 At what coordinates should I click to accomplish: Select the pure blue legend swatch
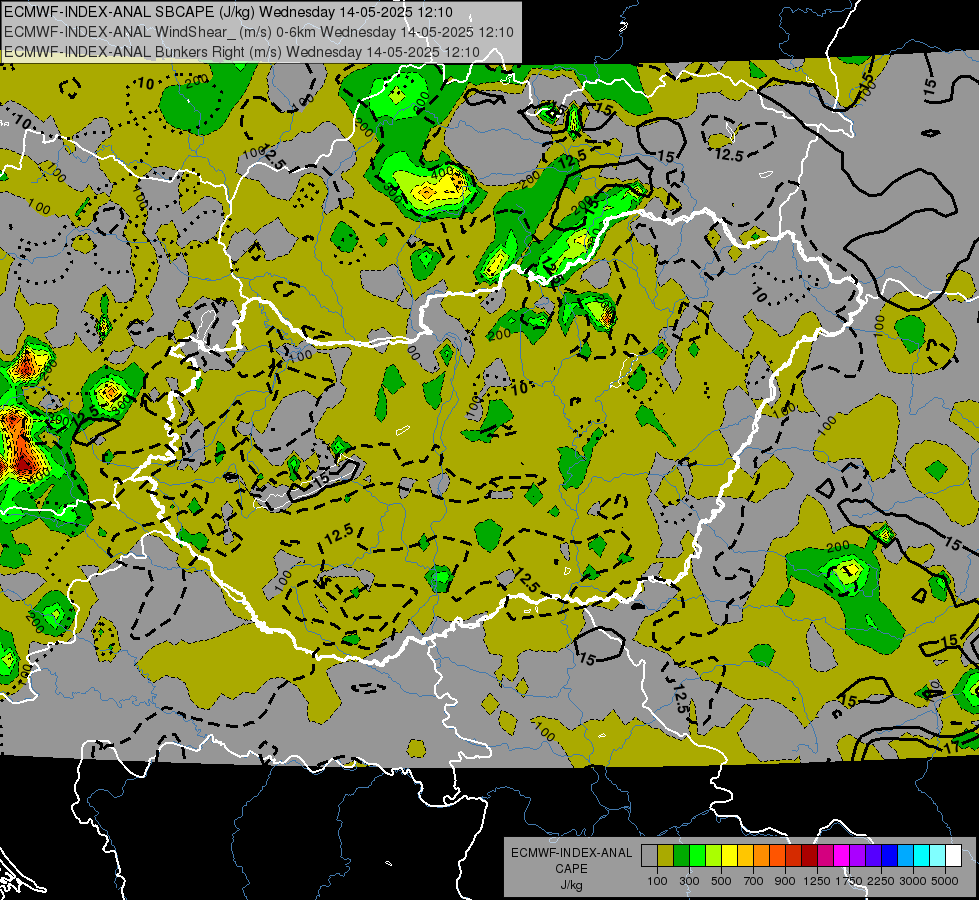tap(890, 855)
